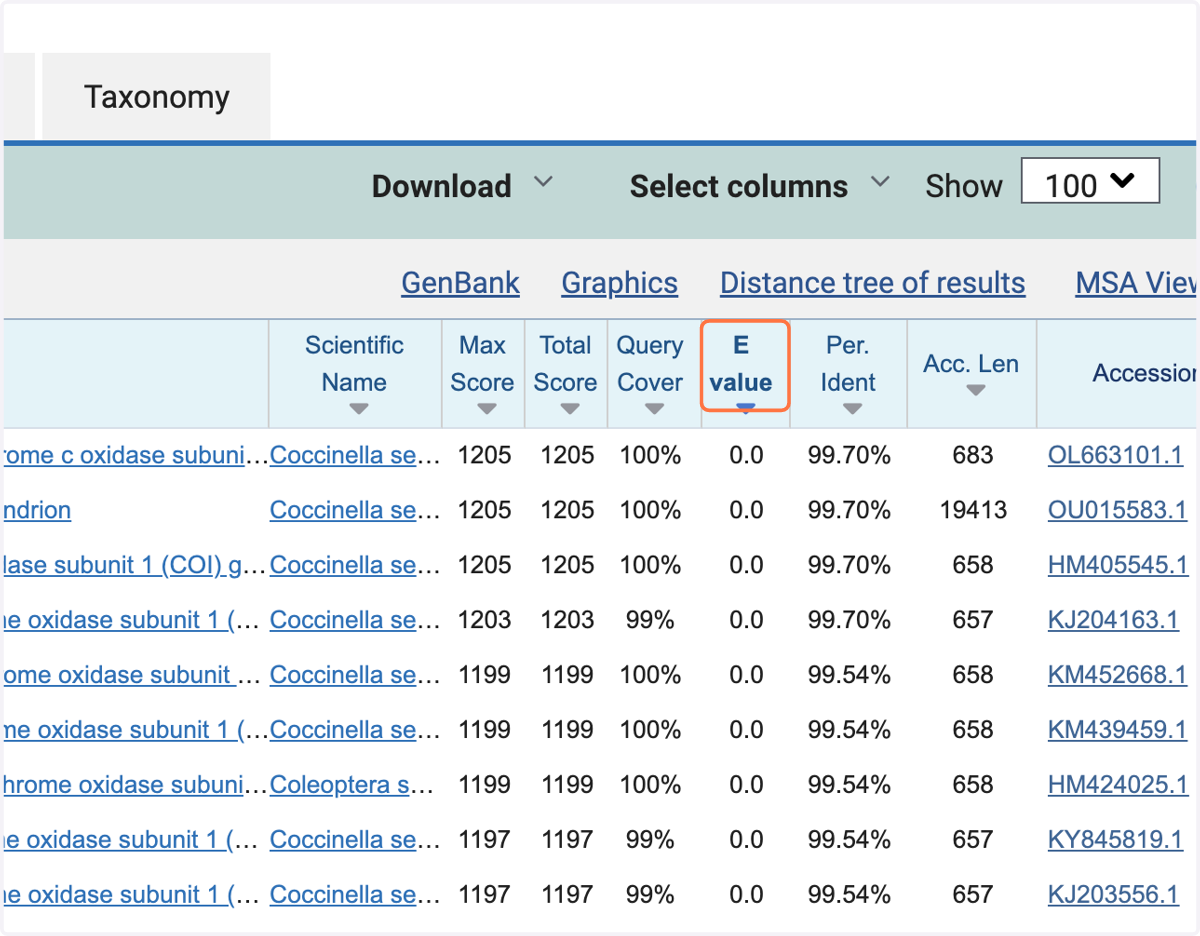This screenshot has width=1200, height=936.
Task: Open accession KM439459.1
Action: click(x=1117, y=730)
